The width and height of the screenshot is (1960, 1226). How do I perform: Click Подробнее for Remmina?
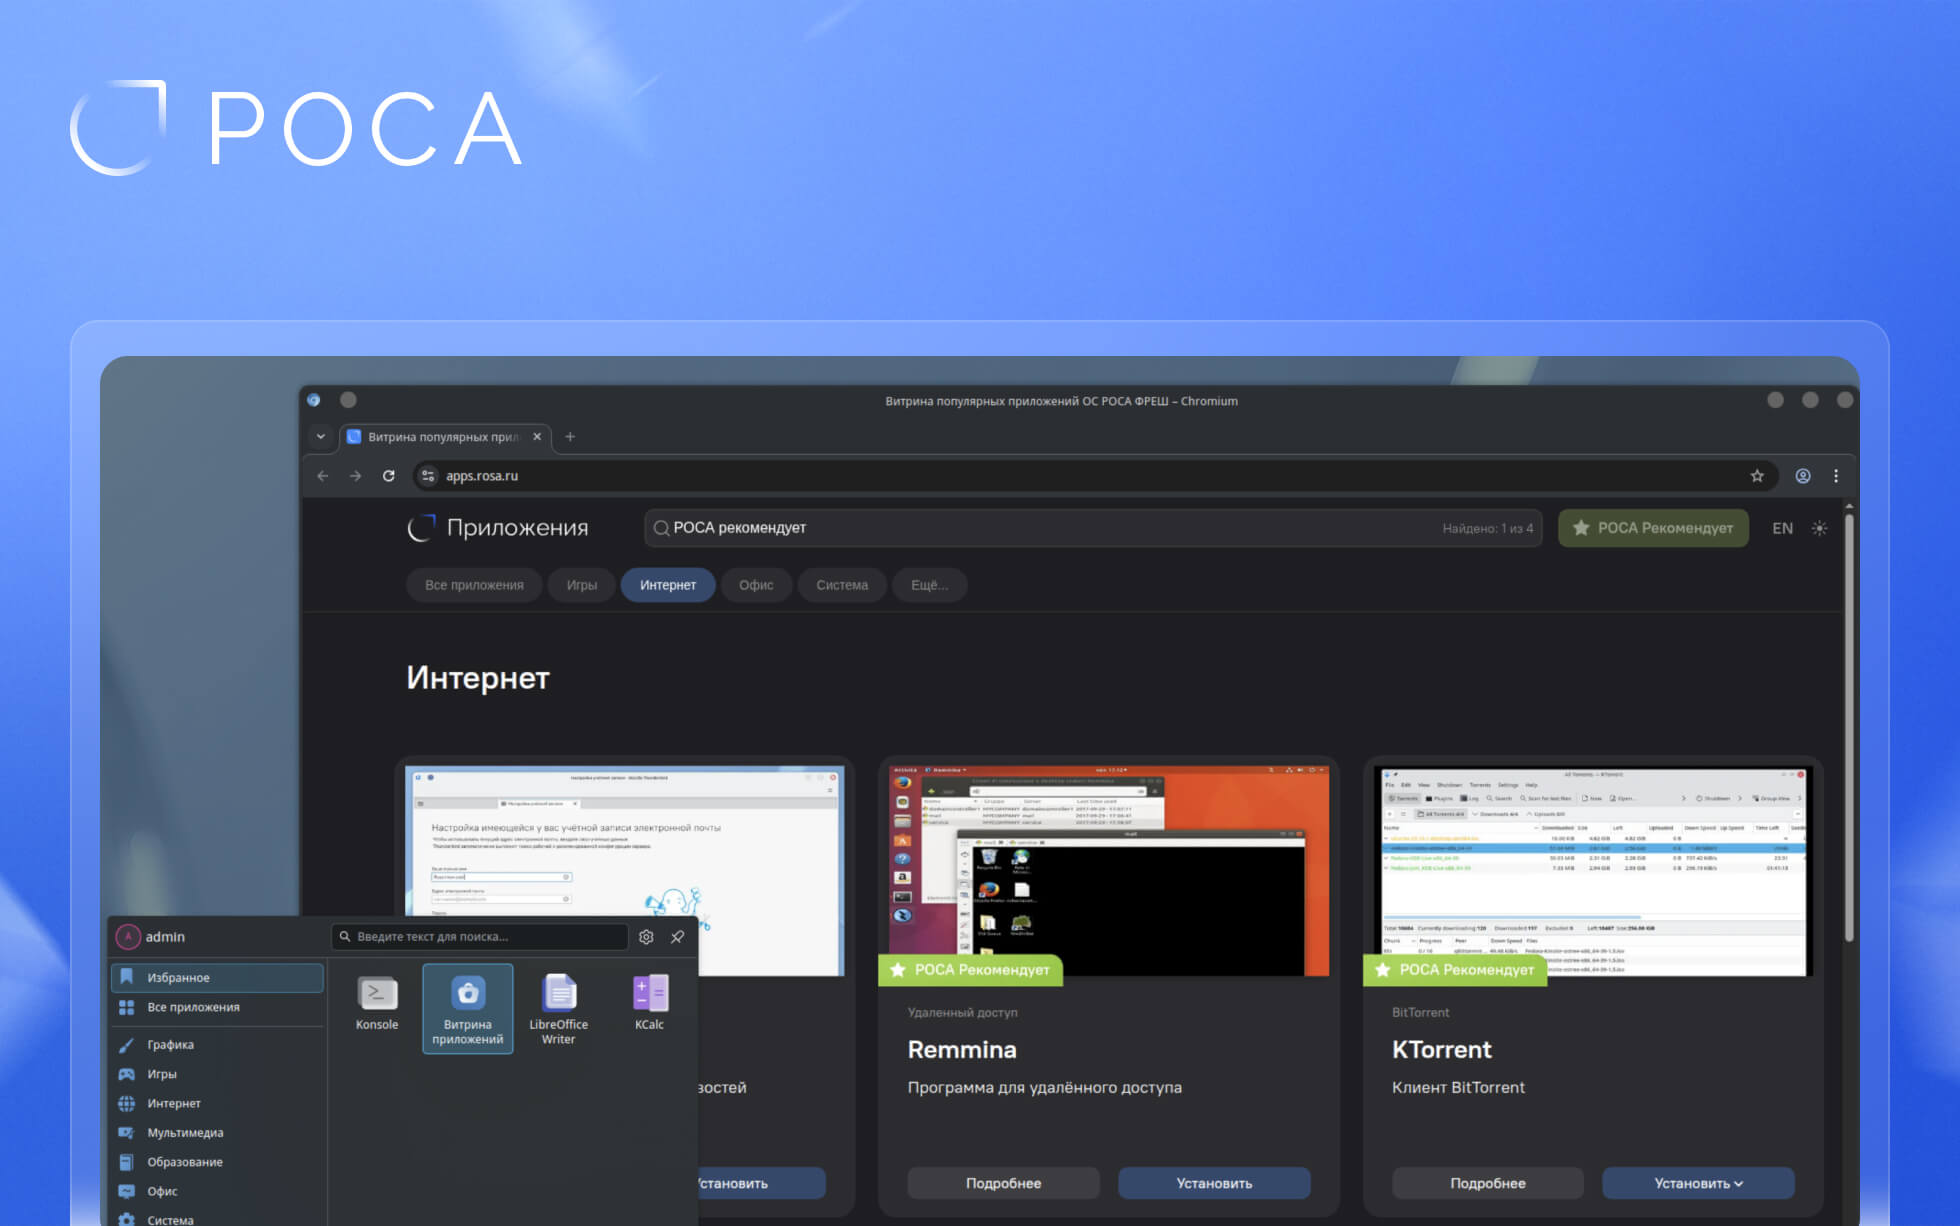[1003, 1183]
